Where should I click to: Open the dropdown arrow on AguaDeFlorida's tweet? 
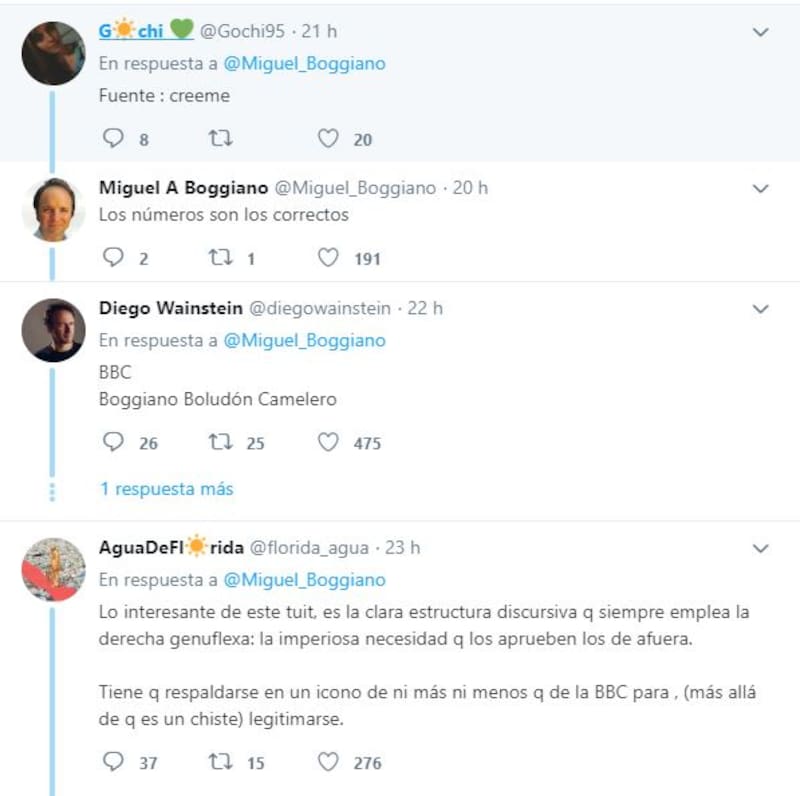pos(760,549)
